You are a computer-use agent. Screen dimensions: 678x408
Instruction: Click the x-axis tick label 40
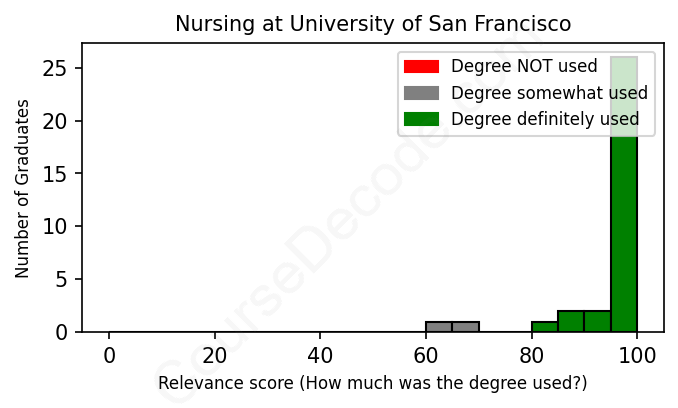tap(320, 354)
